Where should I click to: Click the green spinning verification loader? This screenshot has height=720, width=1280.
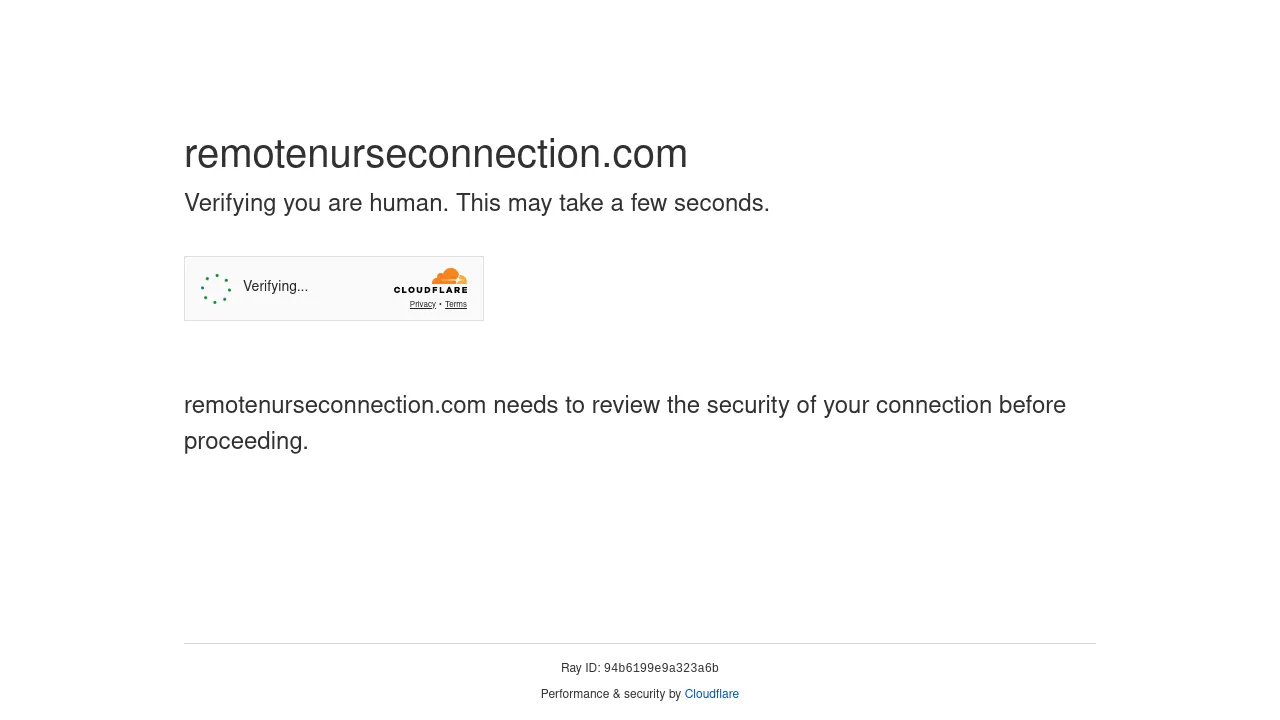[x=216, y=289]
